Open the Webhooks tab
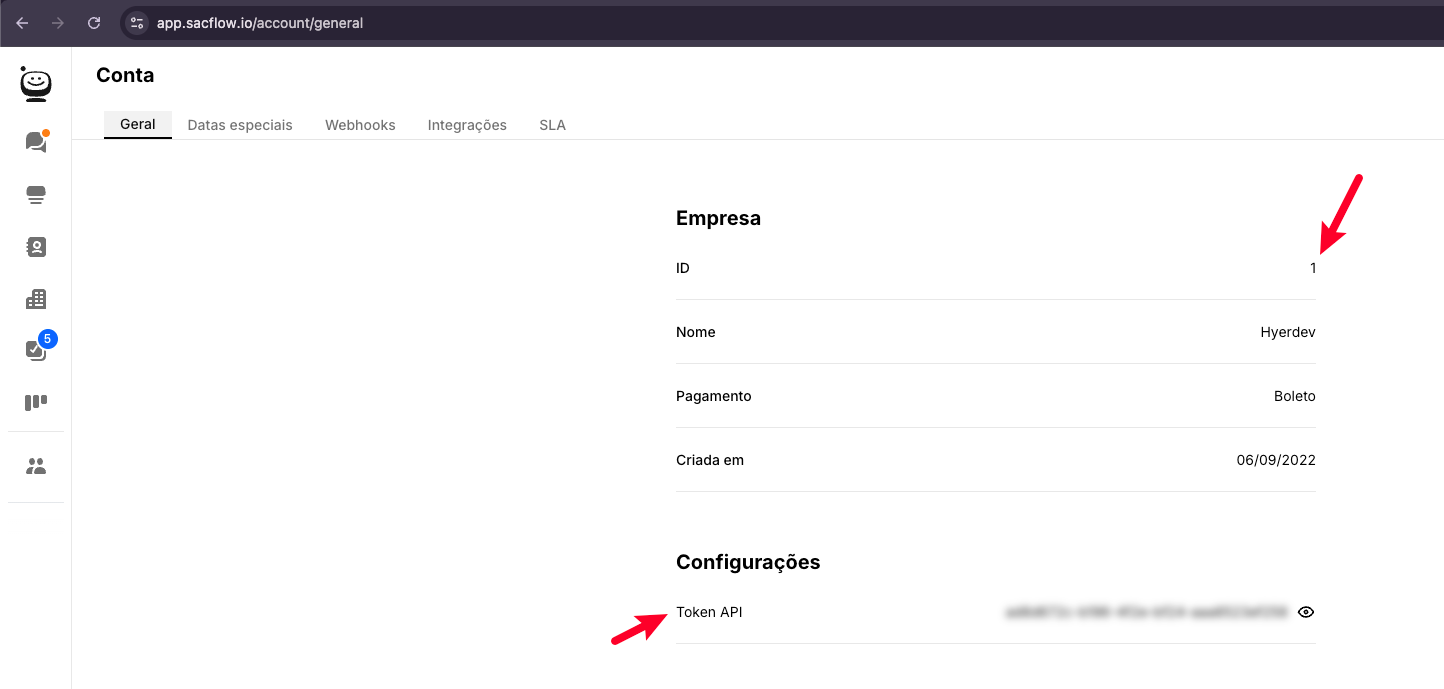Viewport: 1444px width, 689px height. [x=360, y=125]
